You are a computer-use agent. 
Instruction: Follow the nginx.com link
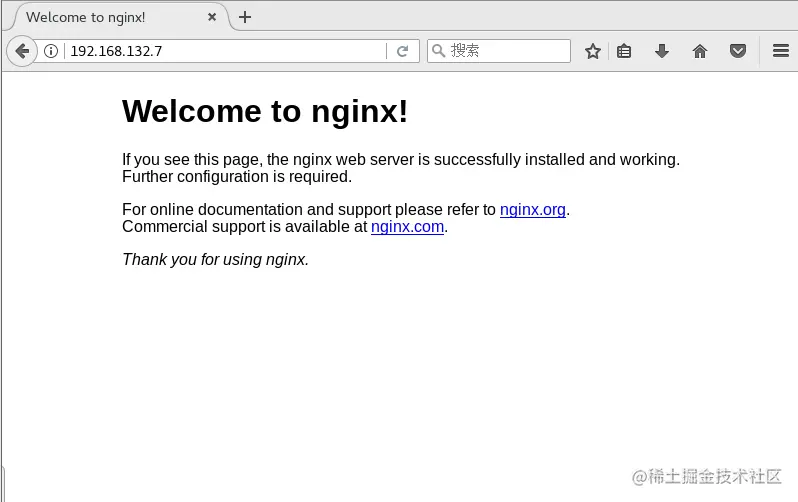pyautogui.click(x=407, y=226)
